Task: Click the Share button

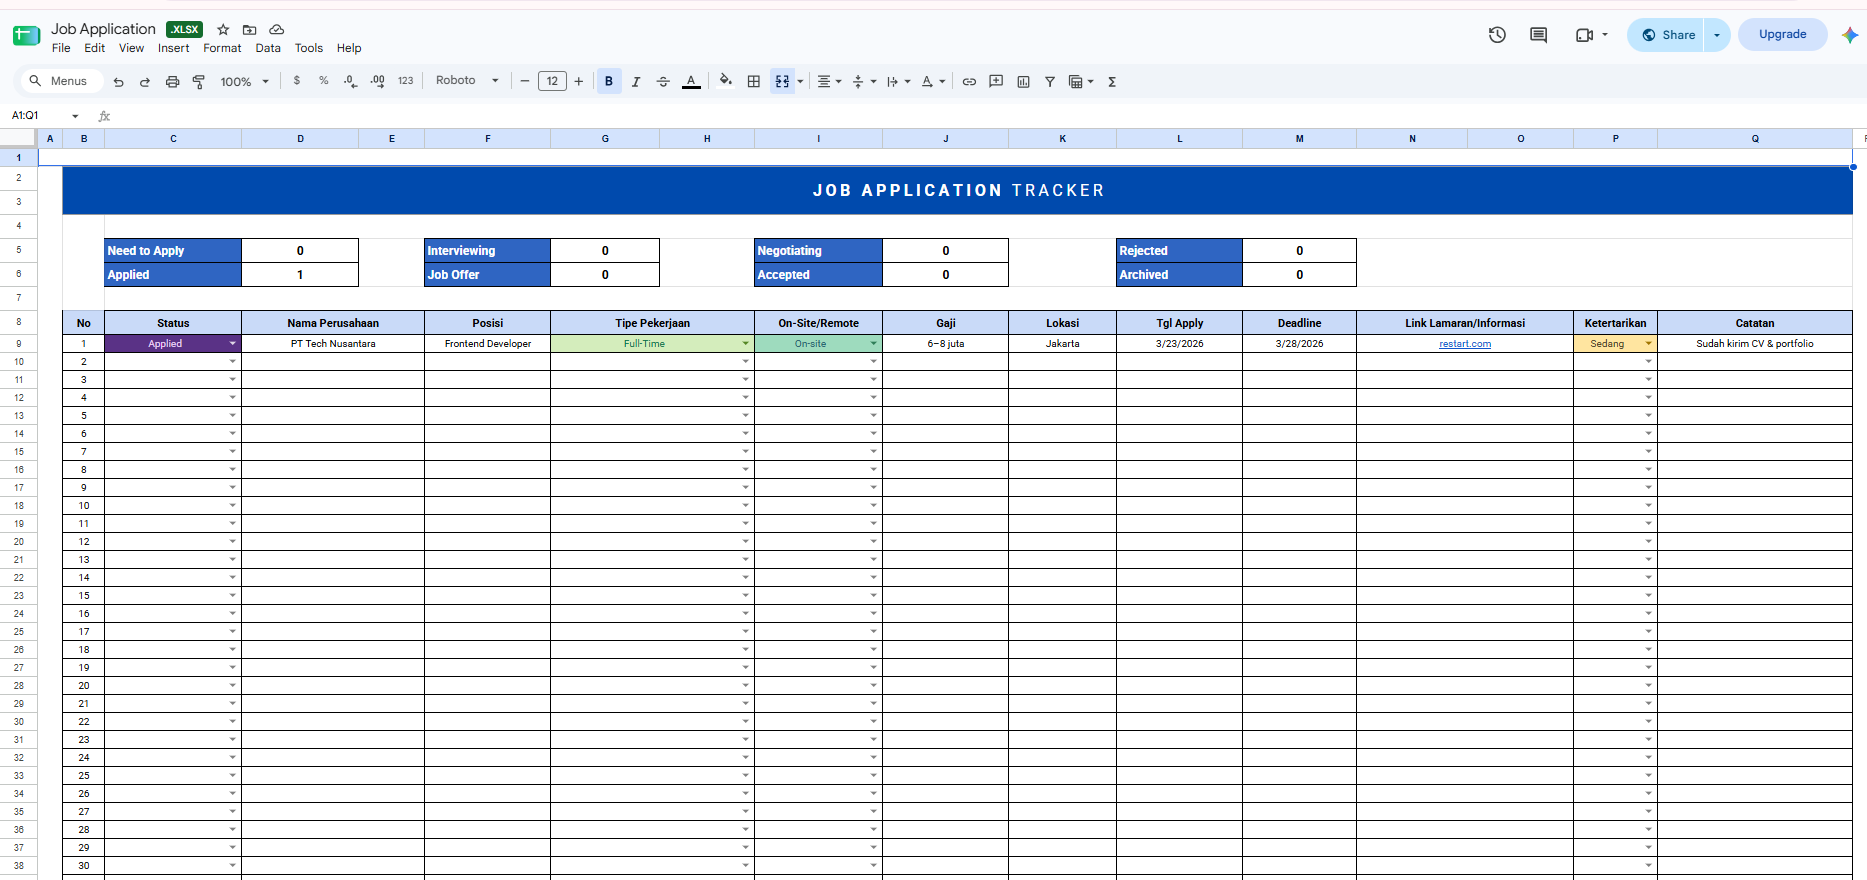Action: 1666,35
